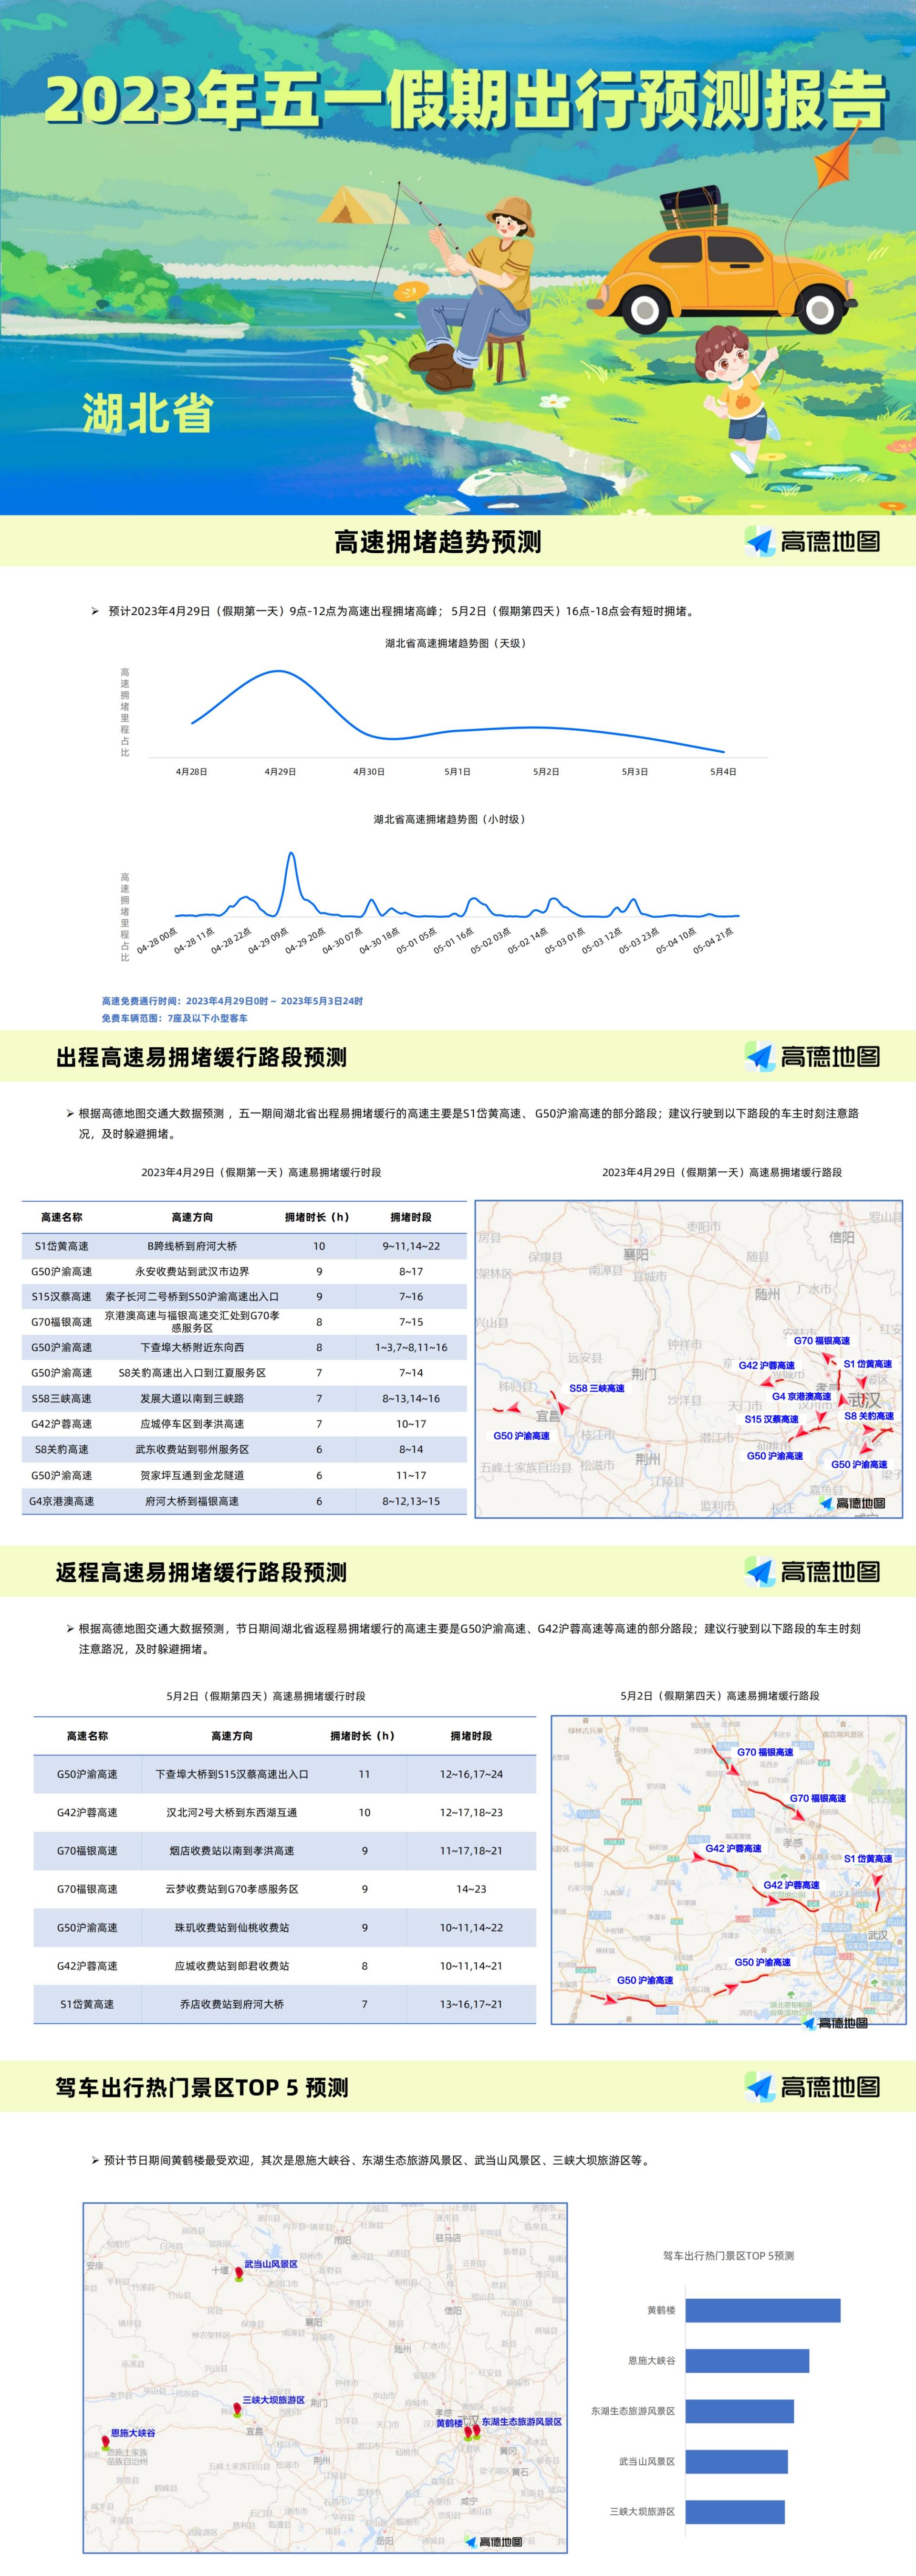Select the 恩施大峡谷 map marker
This screenshot has width=916, height=2576.
105,2443
